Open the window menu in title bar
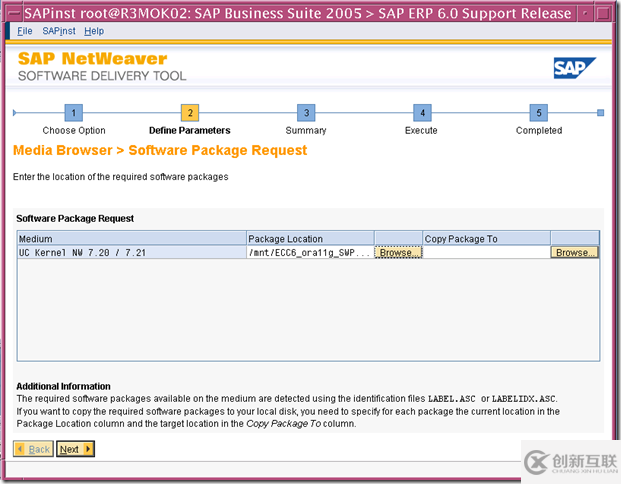The height and width of the screenshot is (484, 621). tap(14, 13)
